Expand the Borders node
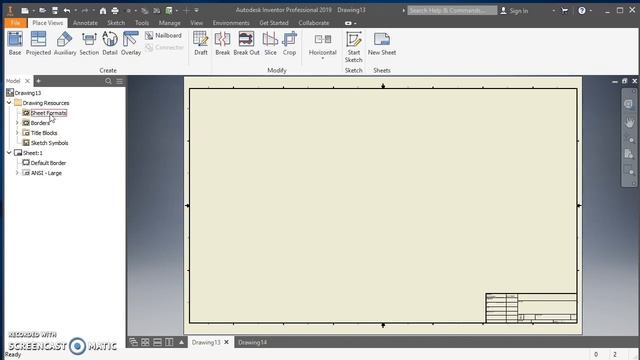This screenshot has width=640, height=360. click(x=17, y=122)
